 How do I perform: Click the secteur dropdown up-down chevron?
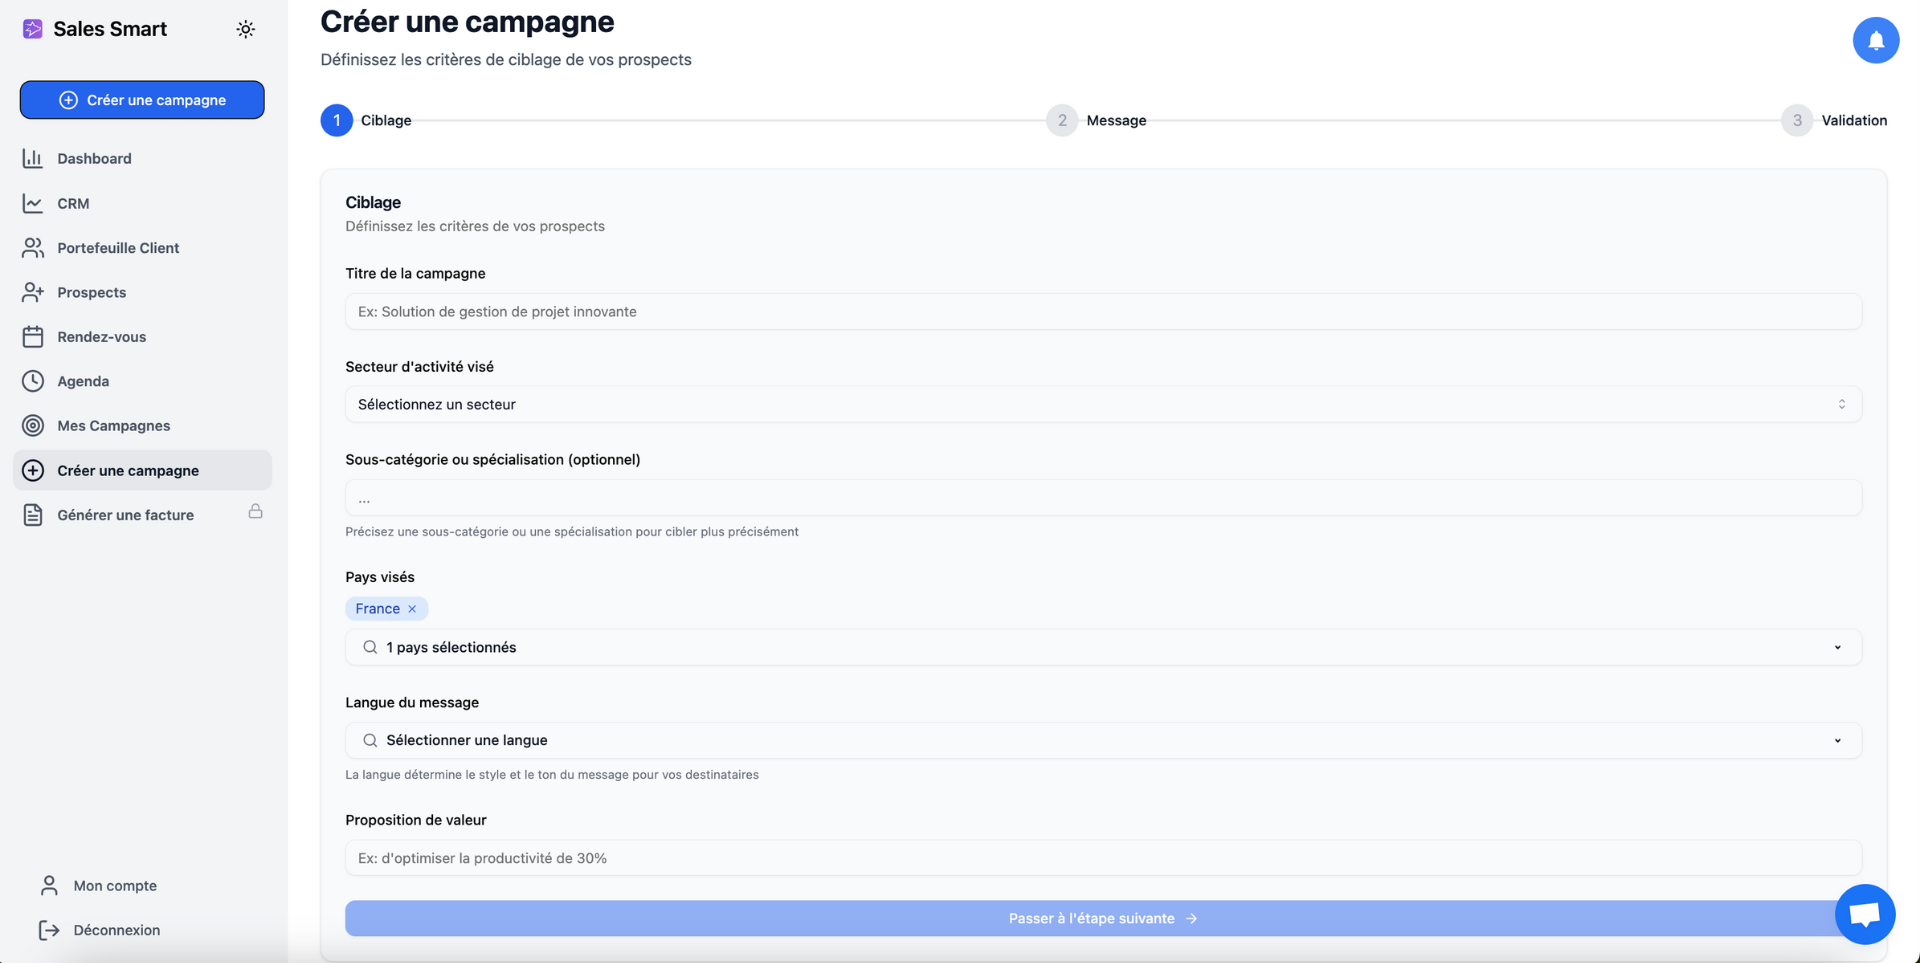click(1841, 404)
